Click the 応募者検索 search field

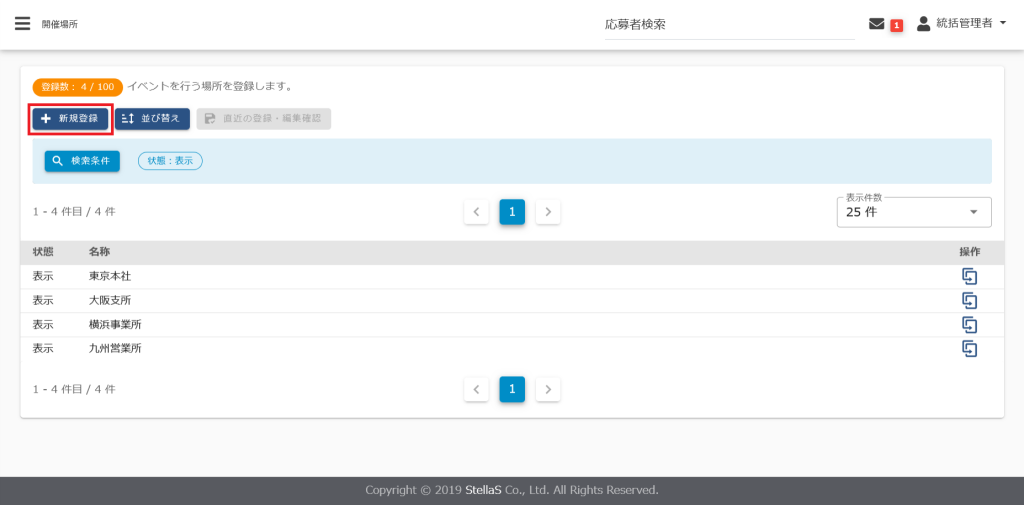[728, 25]
